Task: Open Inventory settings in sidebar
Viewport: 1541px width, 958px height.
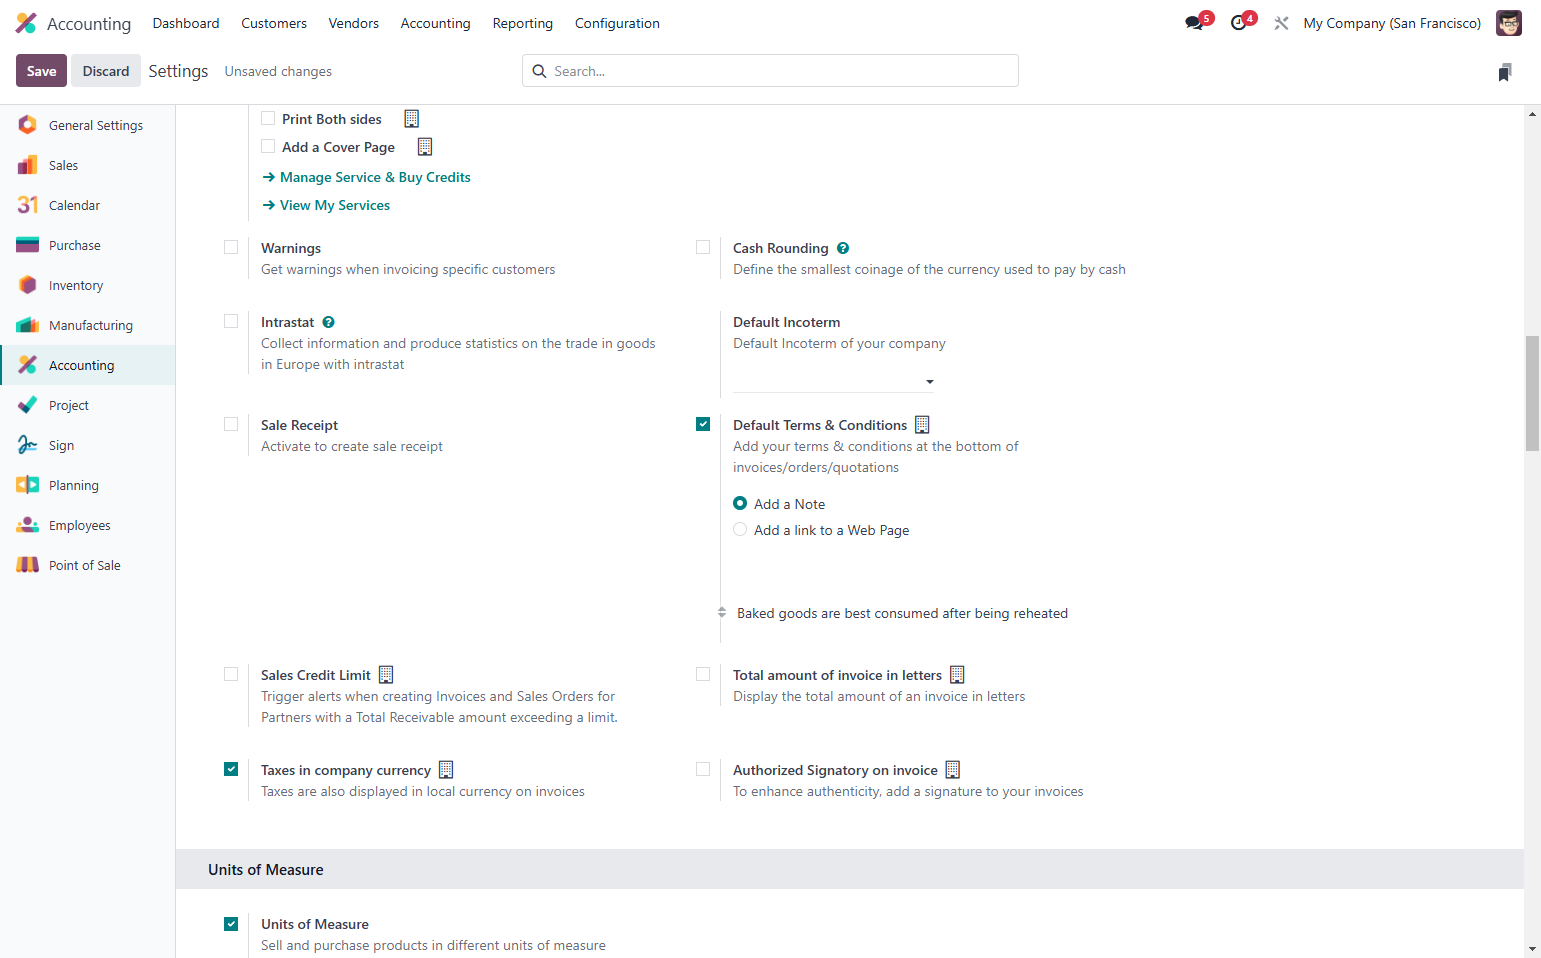Action: (88, 285)
